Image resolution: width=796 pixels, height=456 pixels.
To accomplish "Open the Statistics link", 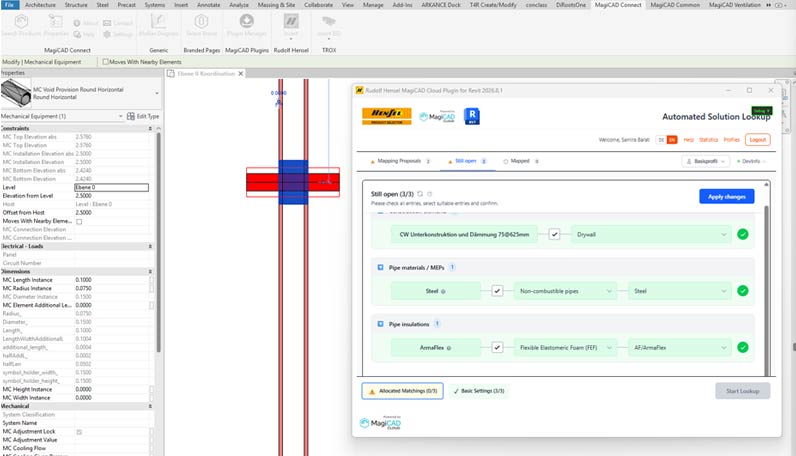I will [708, 140].
